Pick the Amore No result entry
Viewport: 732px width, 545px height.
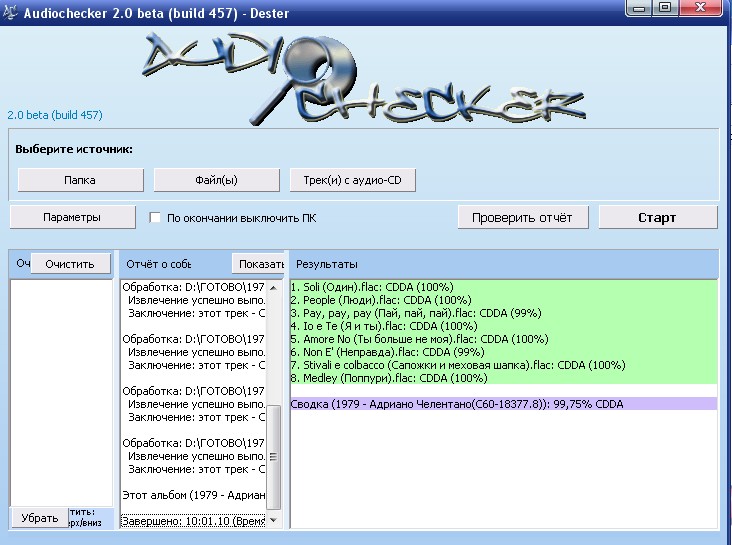pos(419,339)
